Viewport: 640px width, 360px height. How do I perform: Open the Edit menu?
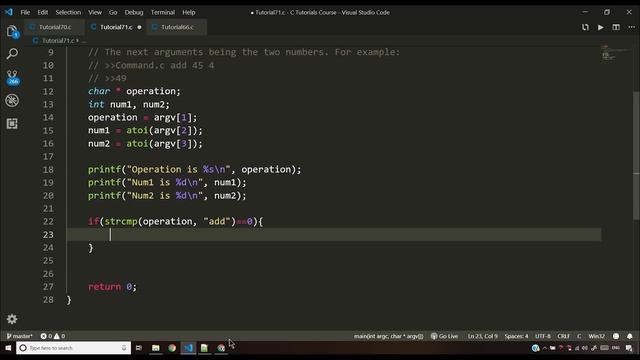(x=42, y=12)
